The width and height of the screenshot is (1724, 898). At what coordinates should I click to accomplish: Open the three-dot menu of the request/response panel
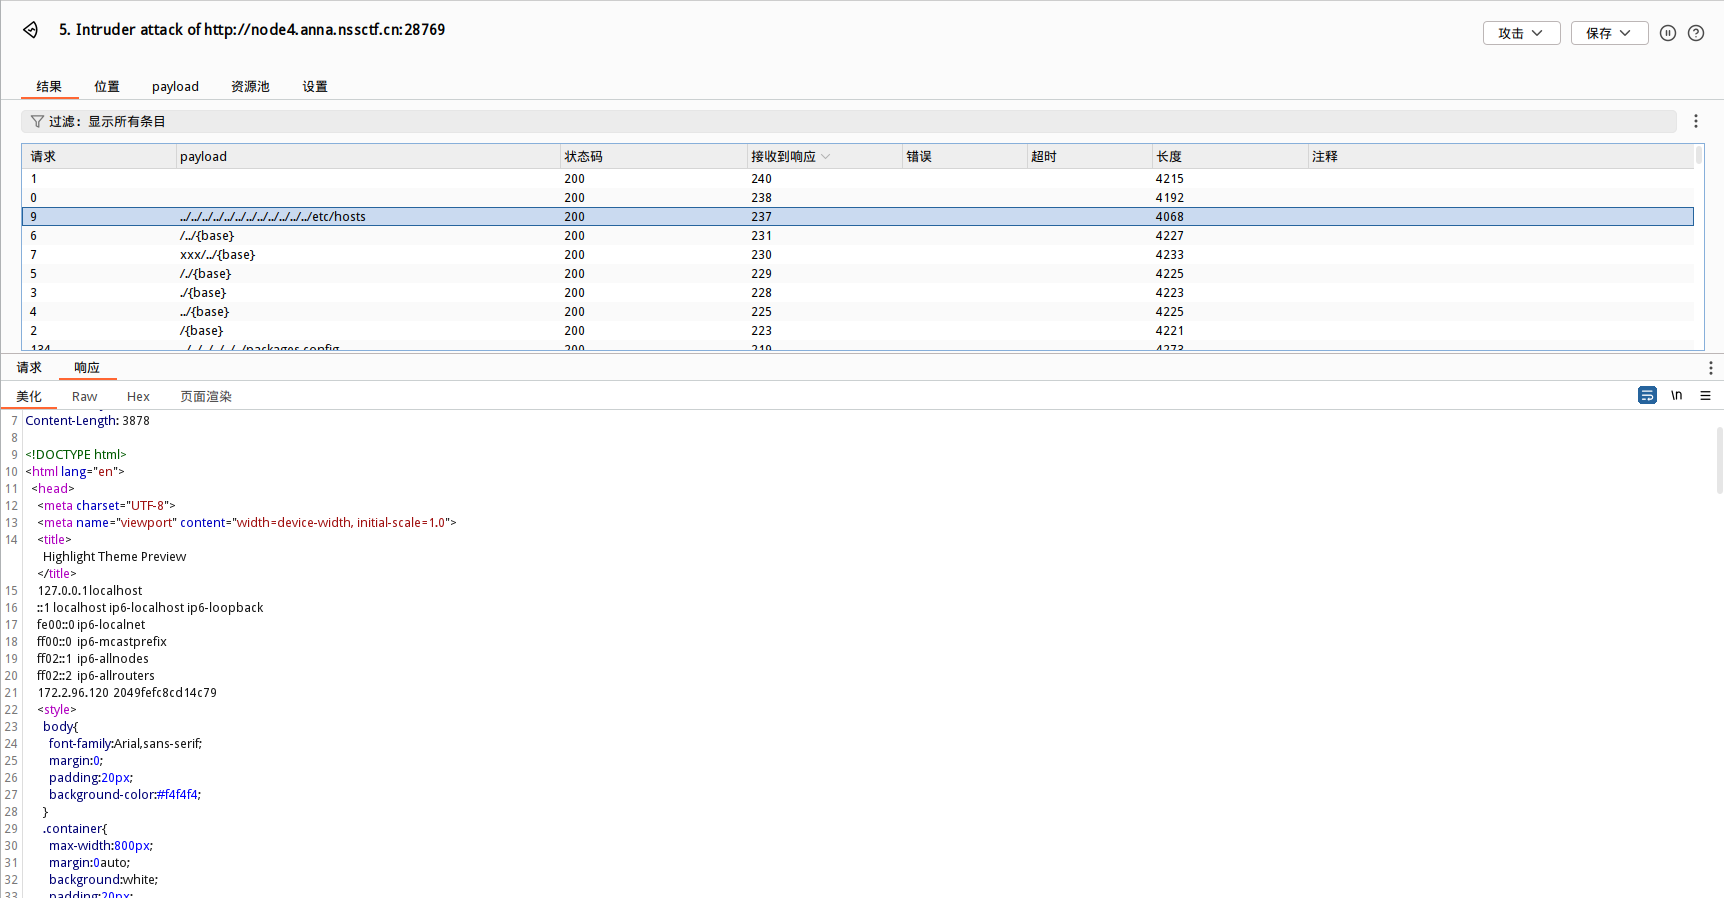(x=1711, y=368)
